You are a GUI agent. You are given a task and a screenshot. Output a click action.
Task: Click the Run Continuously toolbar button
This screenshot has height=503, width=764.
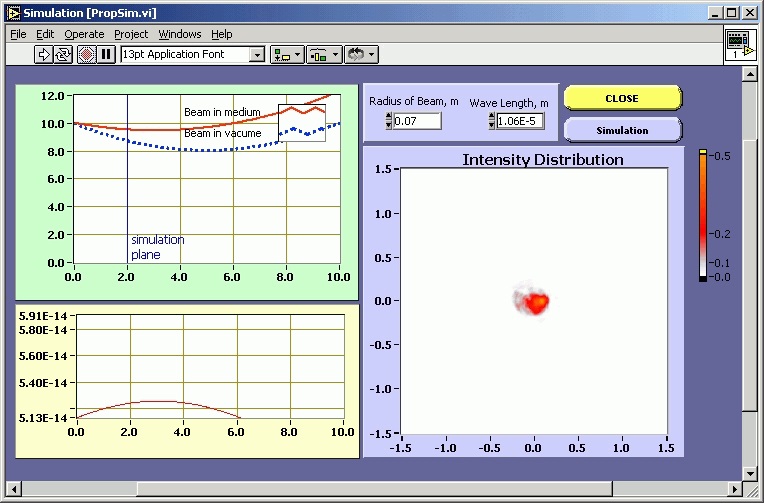point(63,54)
